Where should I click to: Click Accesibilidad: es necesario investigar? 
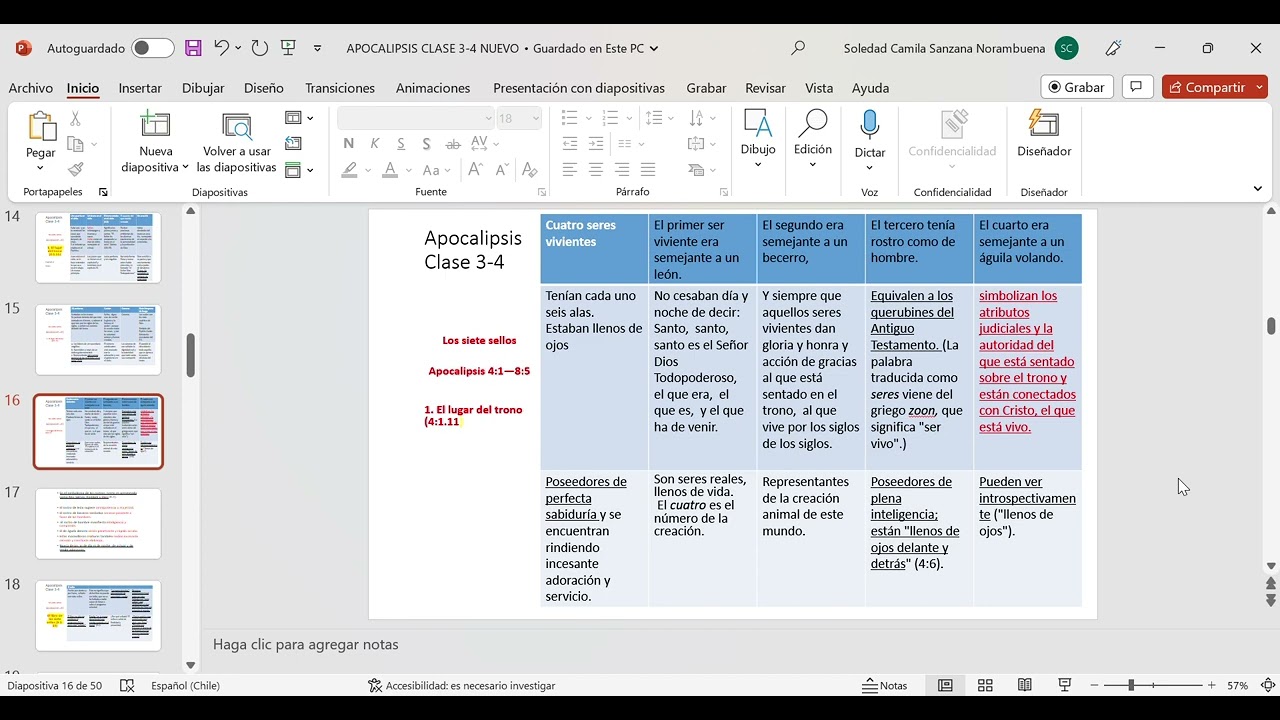tap(461, 685)
